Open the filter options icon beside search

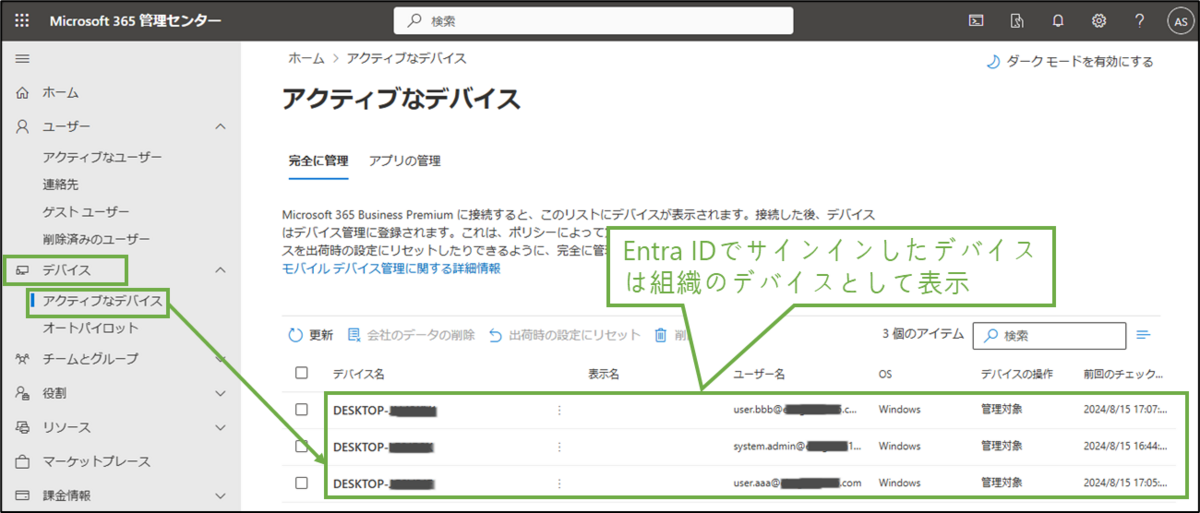(1144, 335)
